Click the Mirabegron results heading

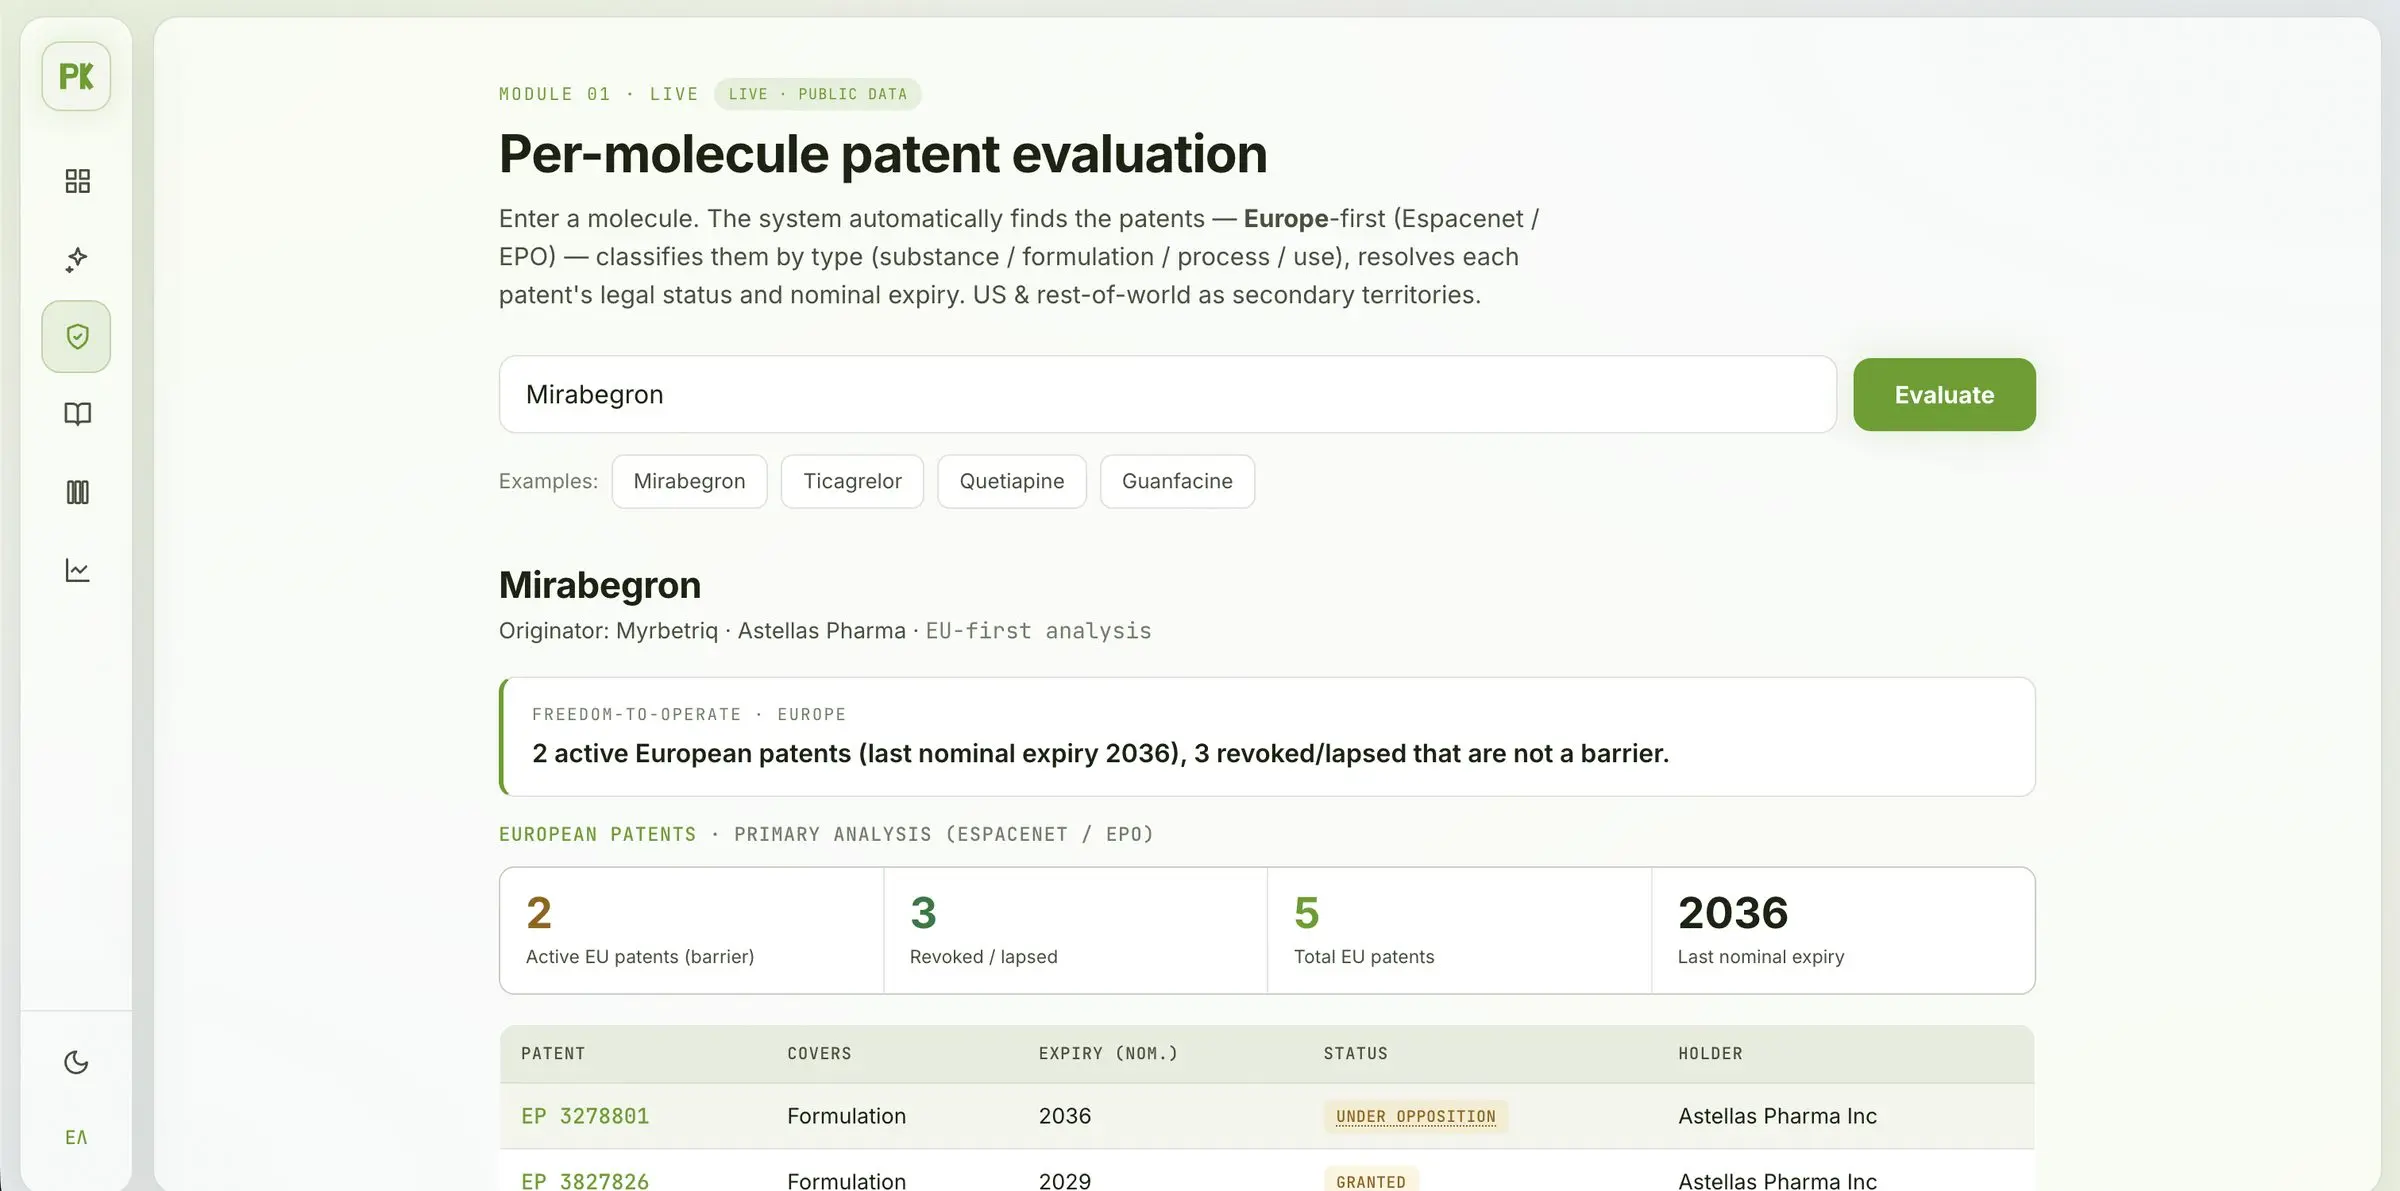600,585
